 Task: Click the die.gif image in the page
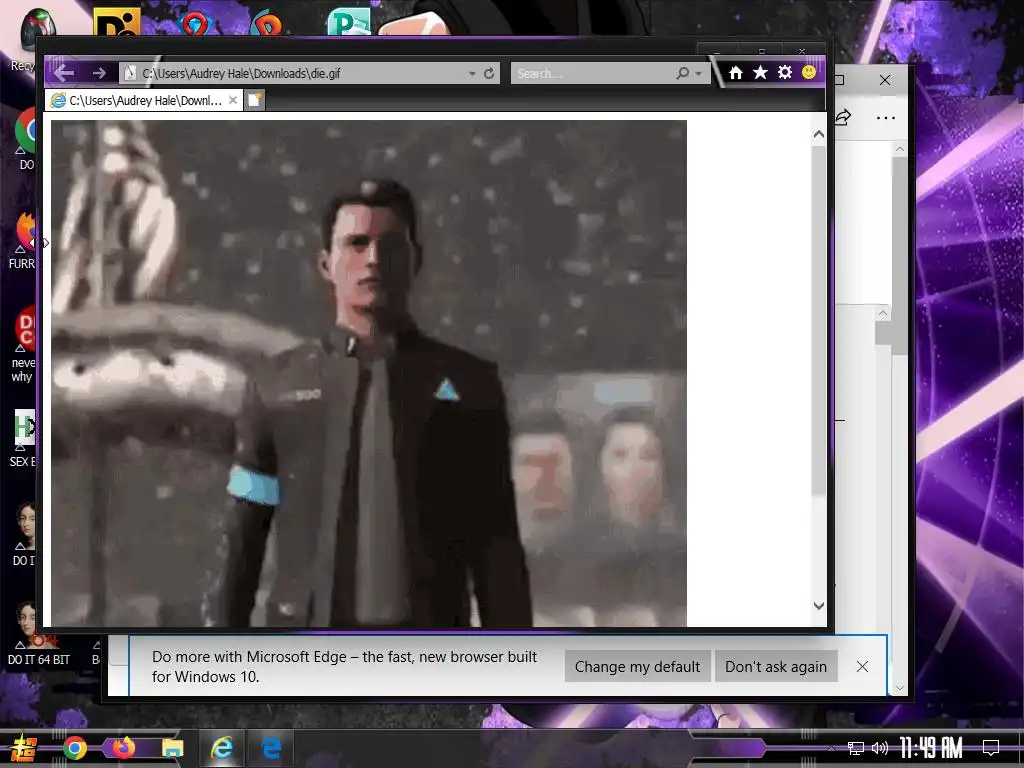tap(369, 373)
